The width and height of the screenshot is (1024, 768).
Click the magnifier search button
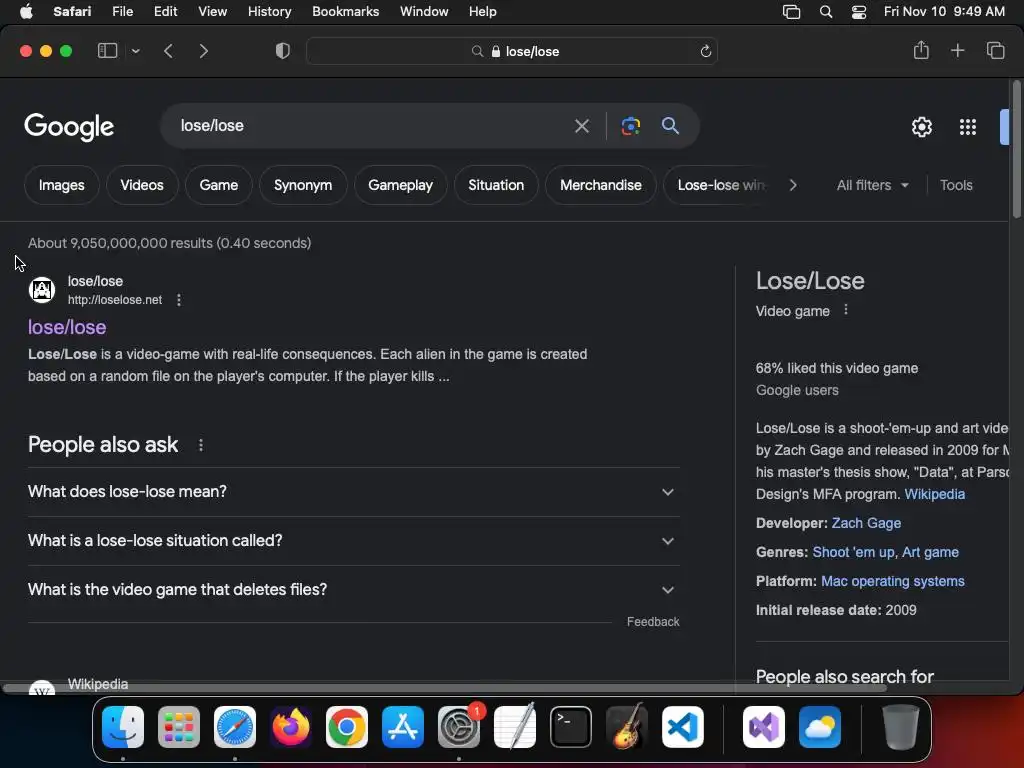pos(670,126)
